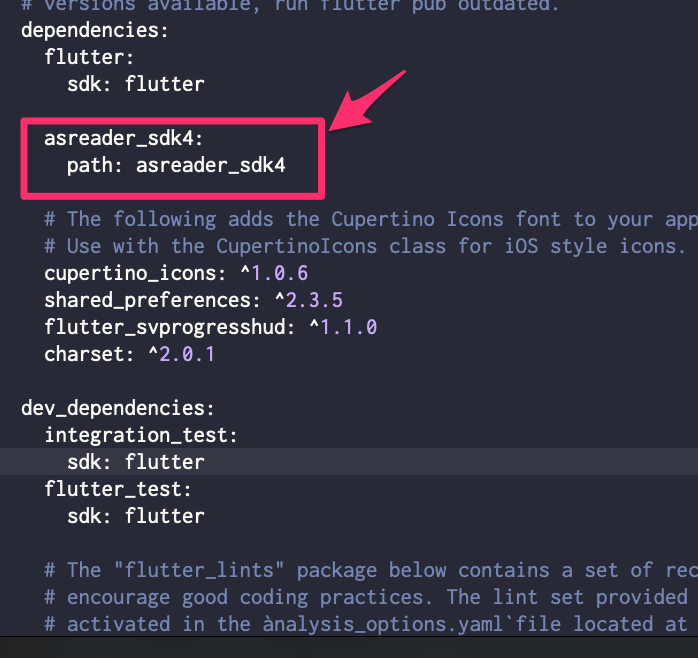Click 'sdk: flutter' under integration_test
The image size is (698, 658).
[136, 462]
